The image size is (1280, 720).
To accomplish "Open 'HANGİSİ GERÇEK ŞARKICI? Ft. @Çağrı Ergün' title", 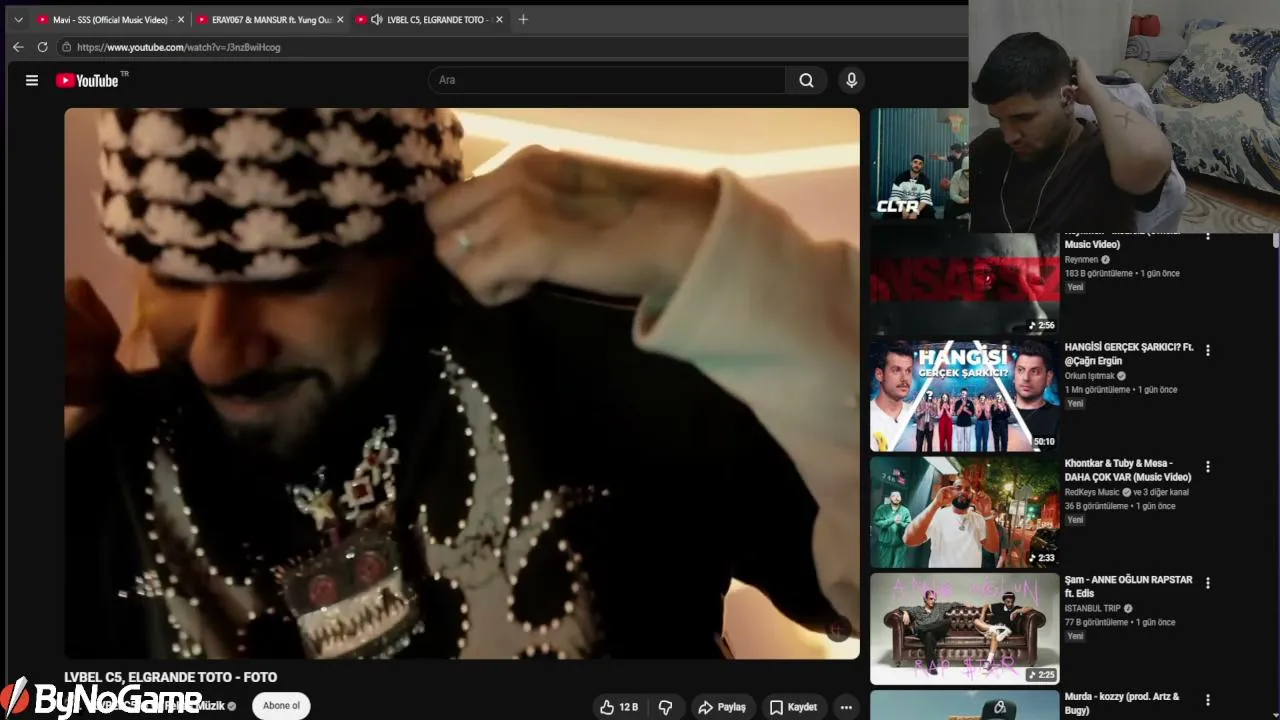I will click(1129, 354).
